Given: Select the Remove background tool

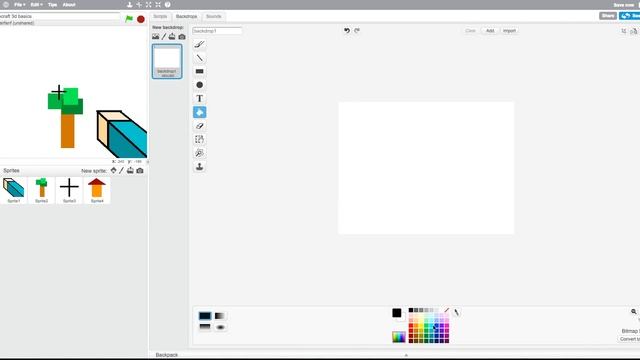Looking at the screenshot, I should click(199, 153).
